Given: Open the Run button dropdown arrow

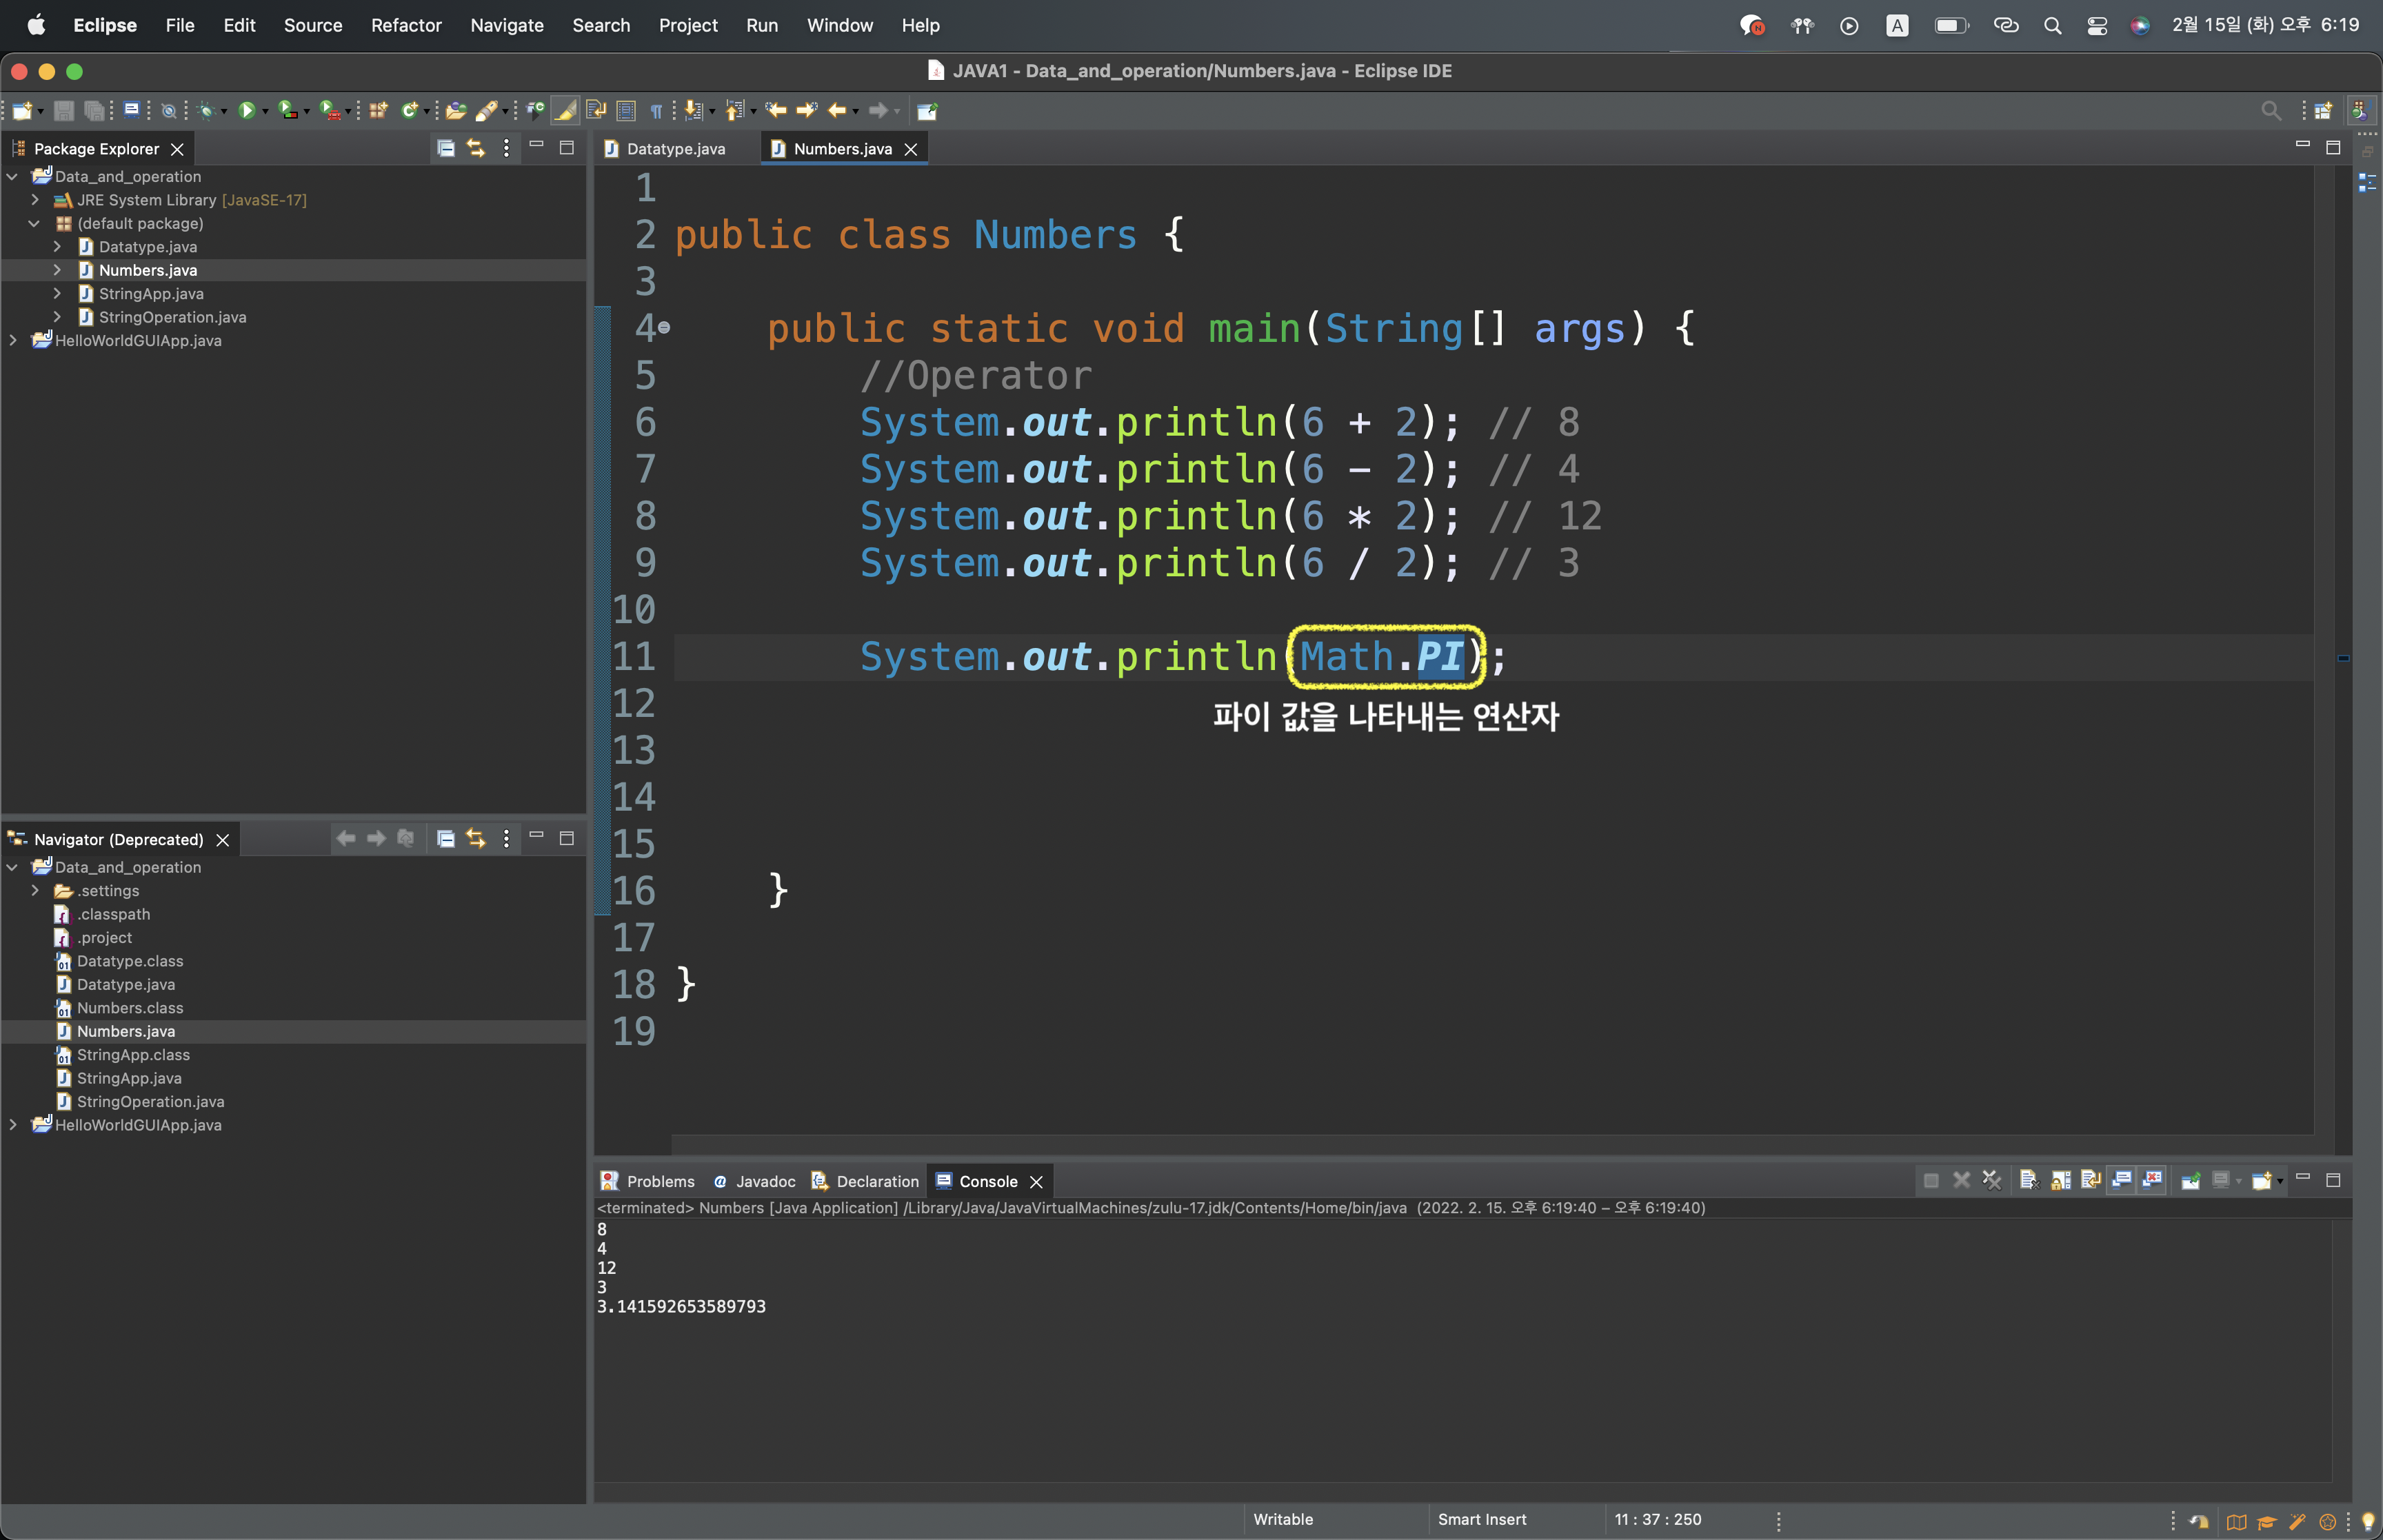Looking at the screenshot, I should tap(265, 111).
